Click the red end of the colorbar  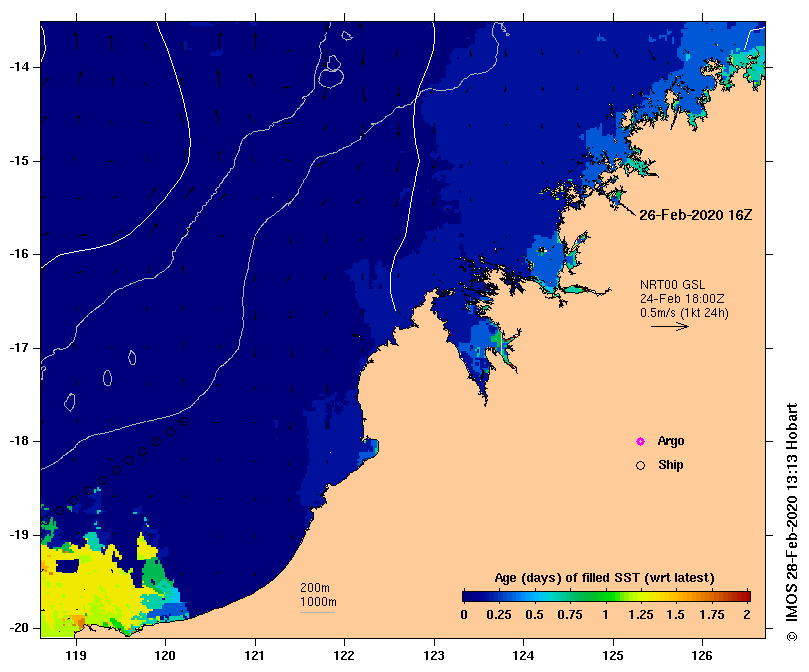click(744, 597)
